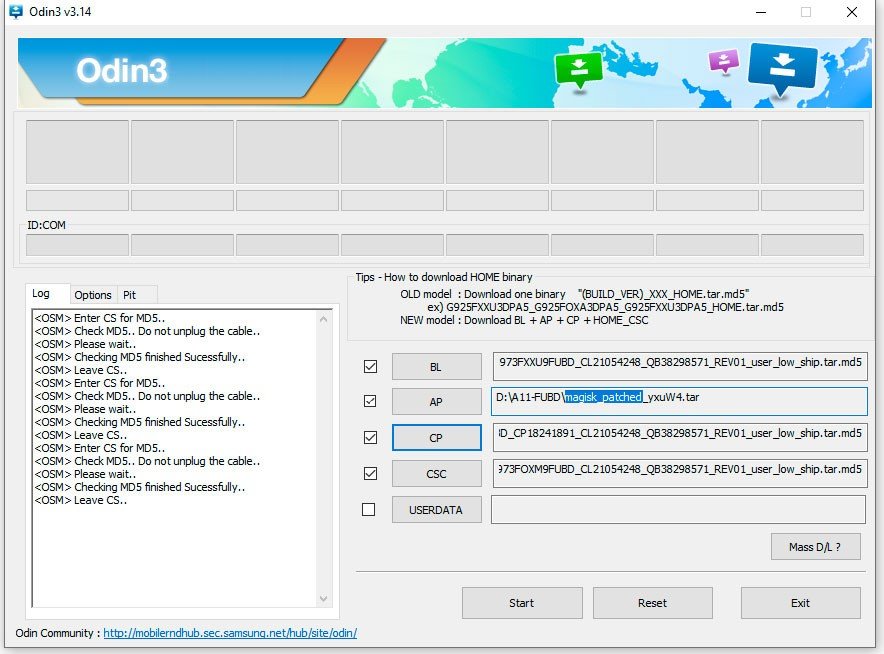Screen dimensions: 884x654
Task: Click the AP magisk_patched file path field
Action: (679, 401)
